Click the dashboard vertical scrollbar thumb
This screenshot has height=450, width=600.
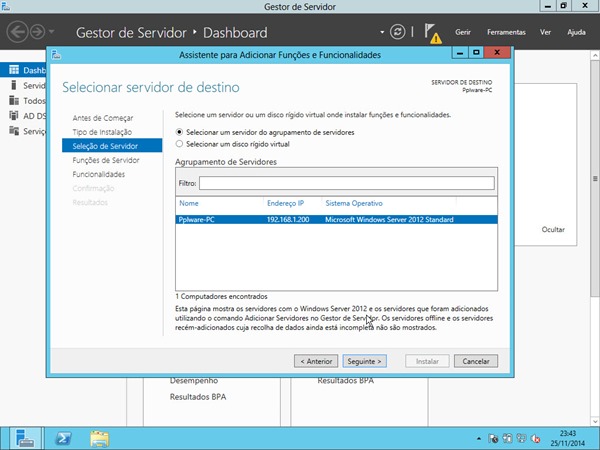point(595,178)
